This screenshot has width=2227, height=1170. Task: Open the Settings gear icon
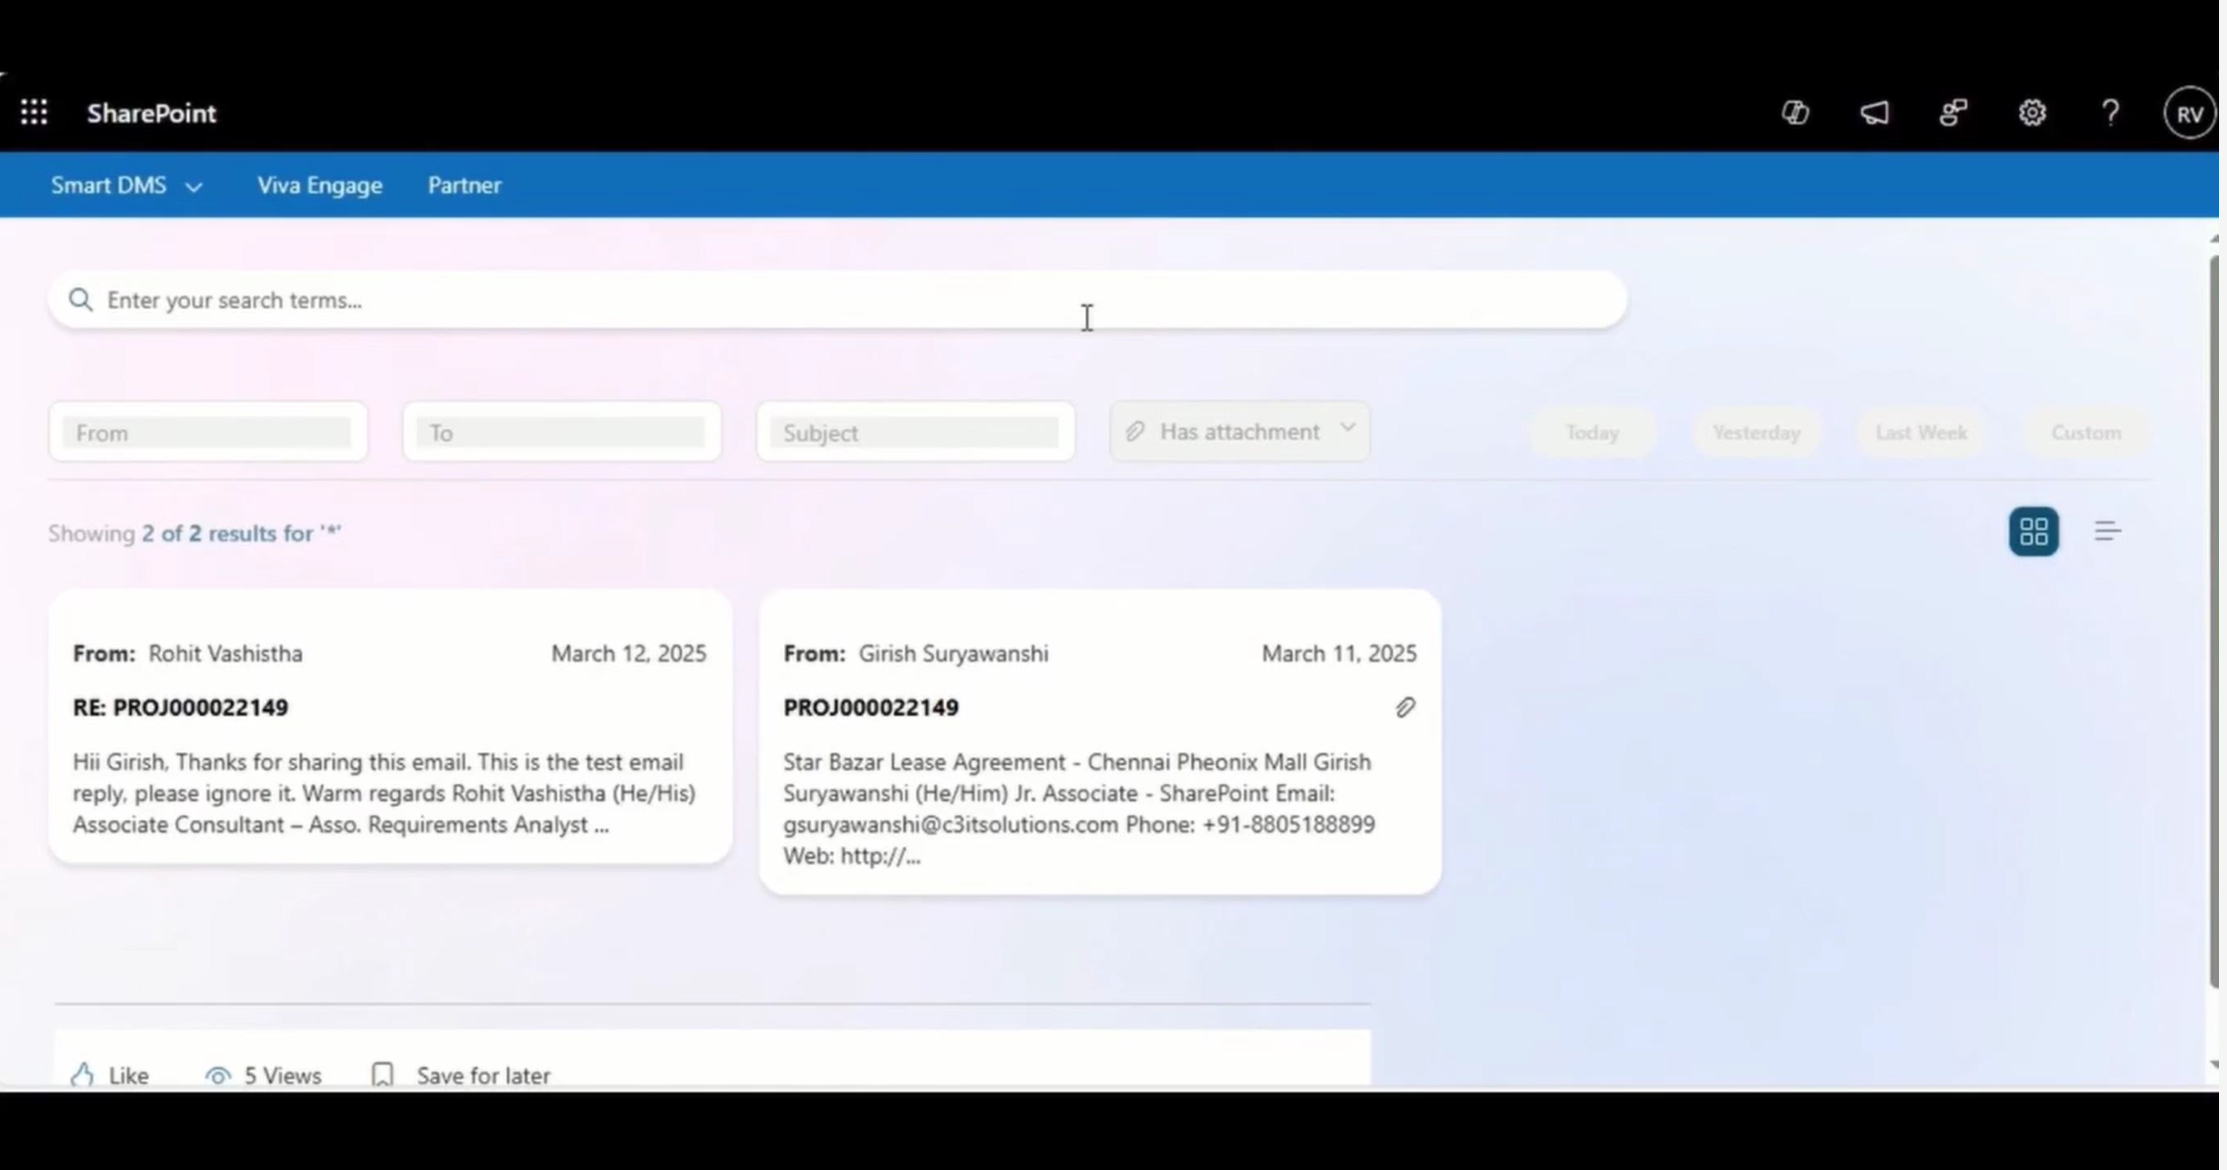click(2032, 113)
